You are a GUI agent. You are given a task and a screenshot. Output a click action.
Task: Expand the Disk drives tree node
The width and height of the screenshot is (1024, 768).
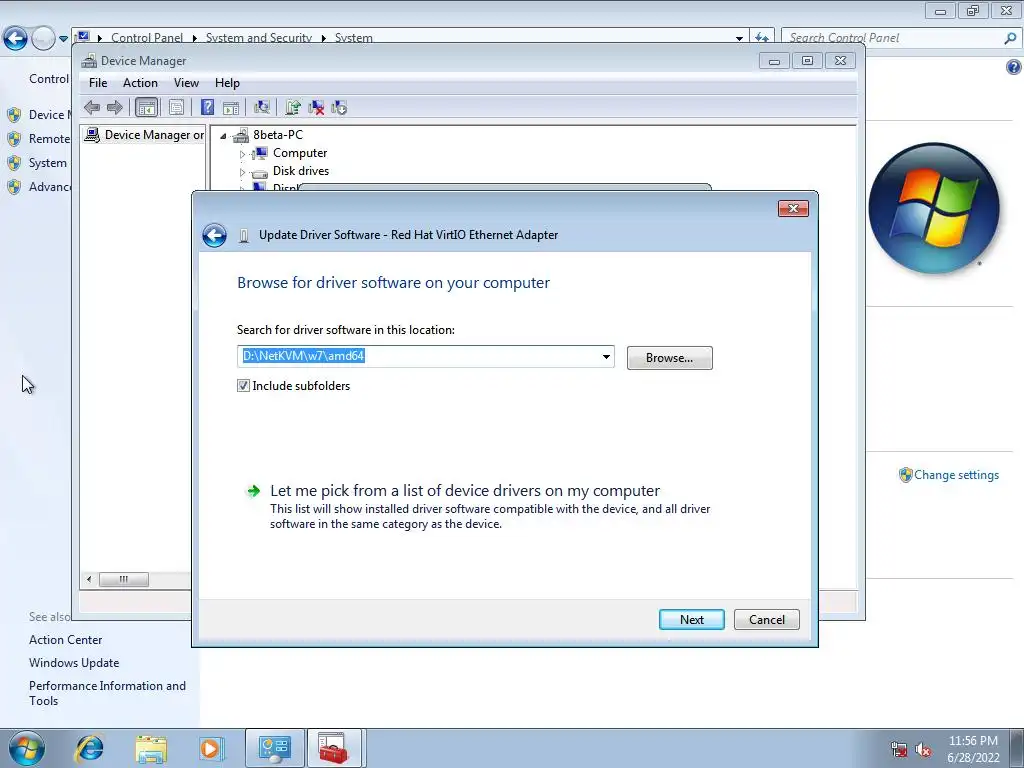(x=242, y=172)
